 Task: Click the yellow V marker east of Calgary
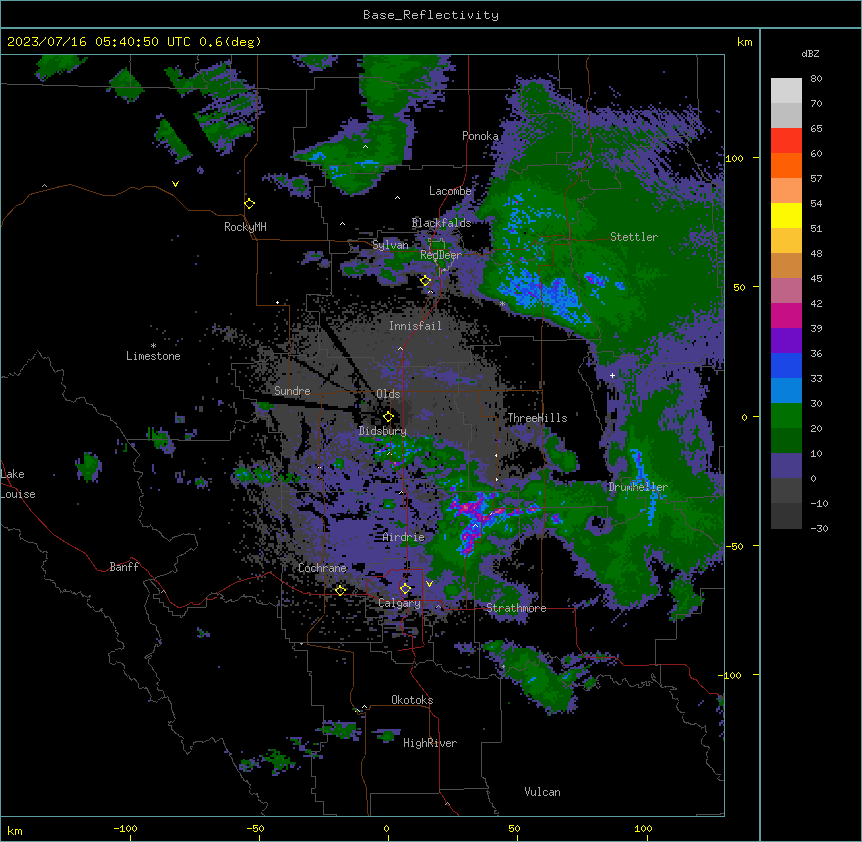429,584
